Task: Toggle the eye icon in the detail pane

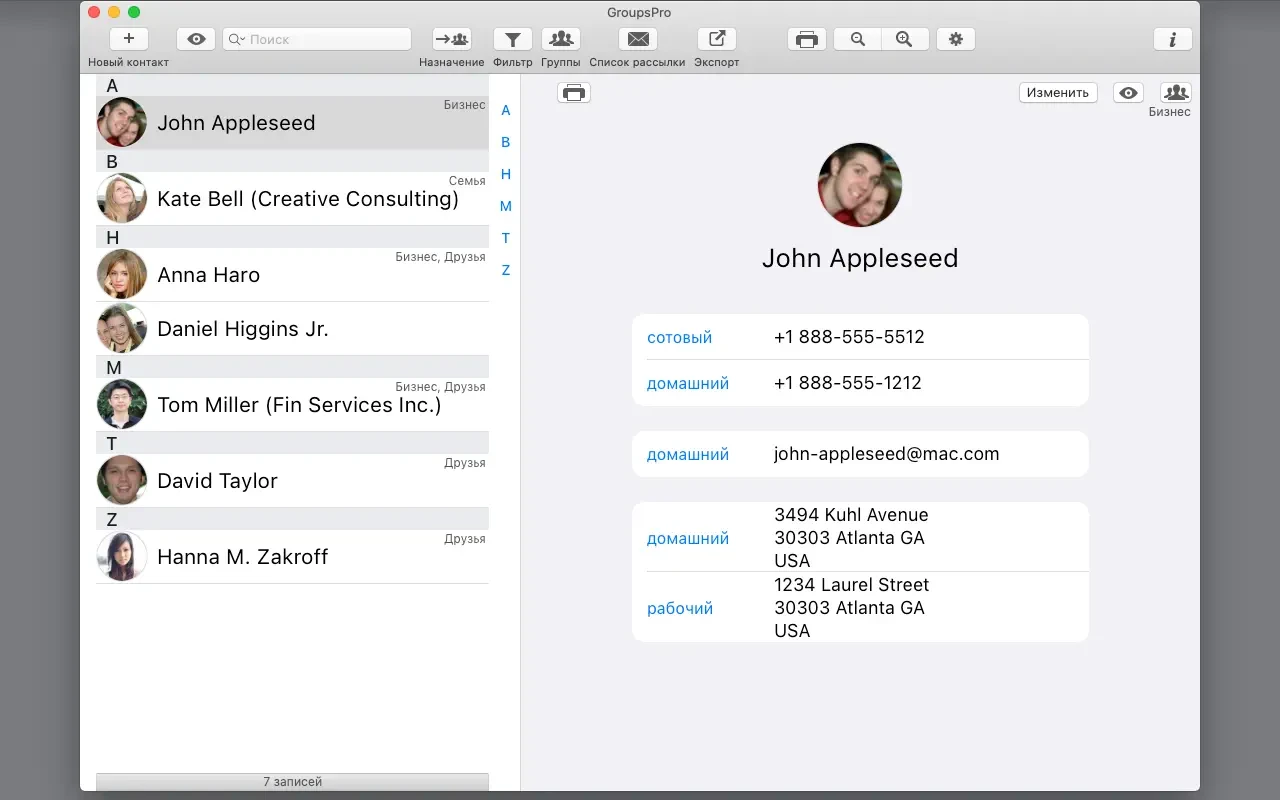Action: tap(1129, 93)
